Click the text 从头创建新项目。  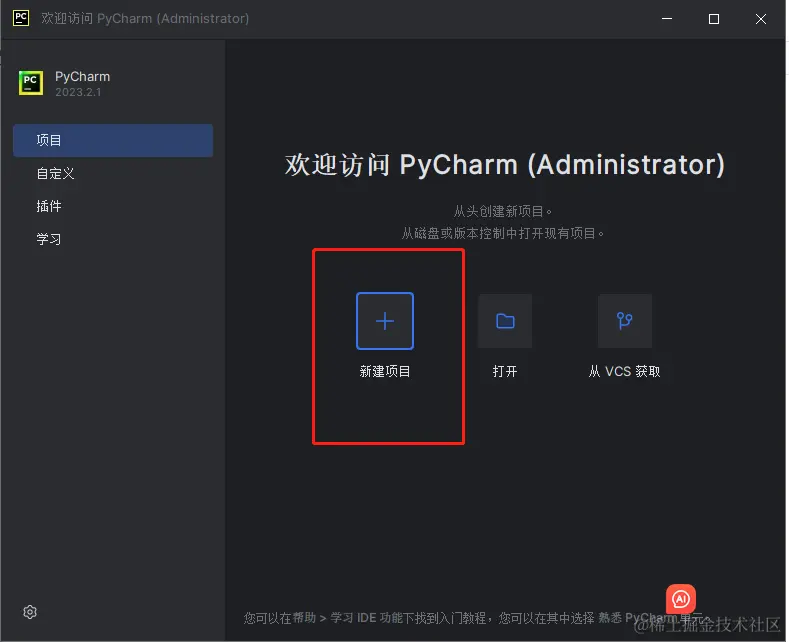503,211
